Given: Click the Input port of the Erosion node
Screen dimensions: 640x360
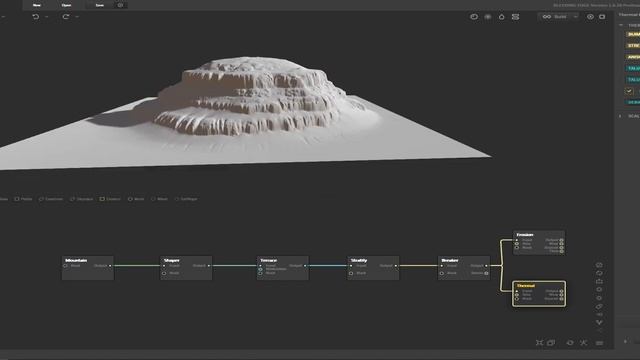Looking at the screenshot, I should coord(517,240).
